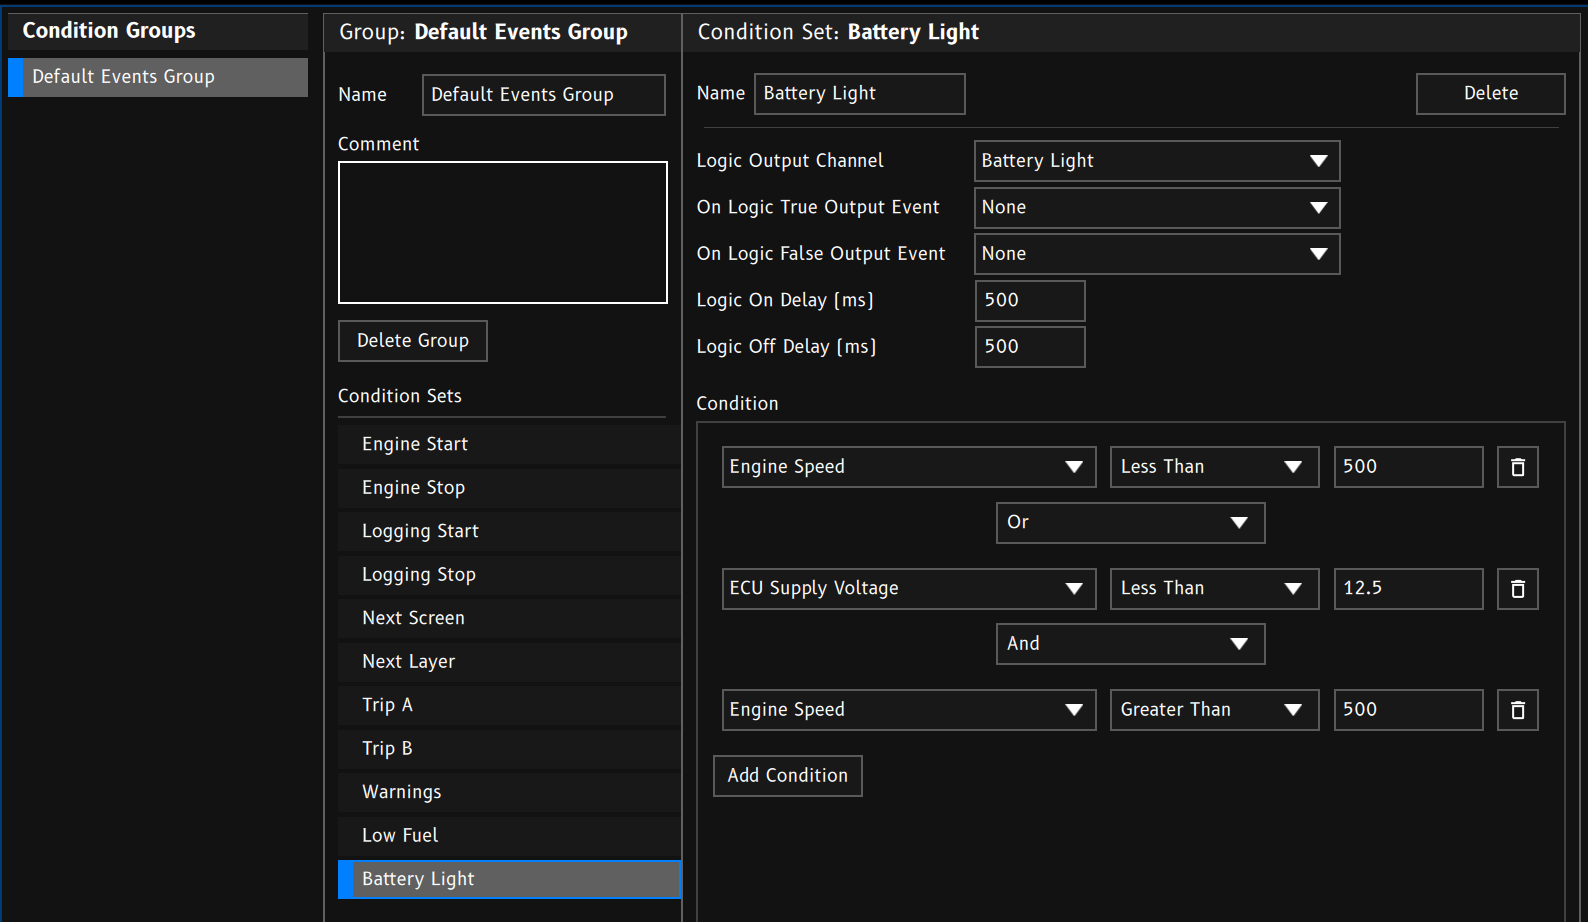This screenshot has width=1588, height=922.
Task: Select the Logging Start condition set
Action: [x=509, y=531]
